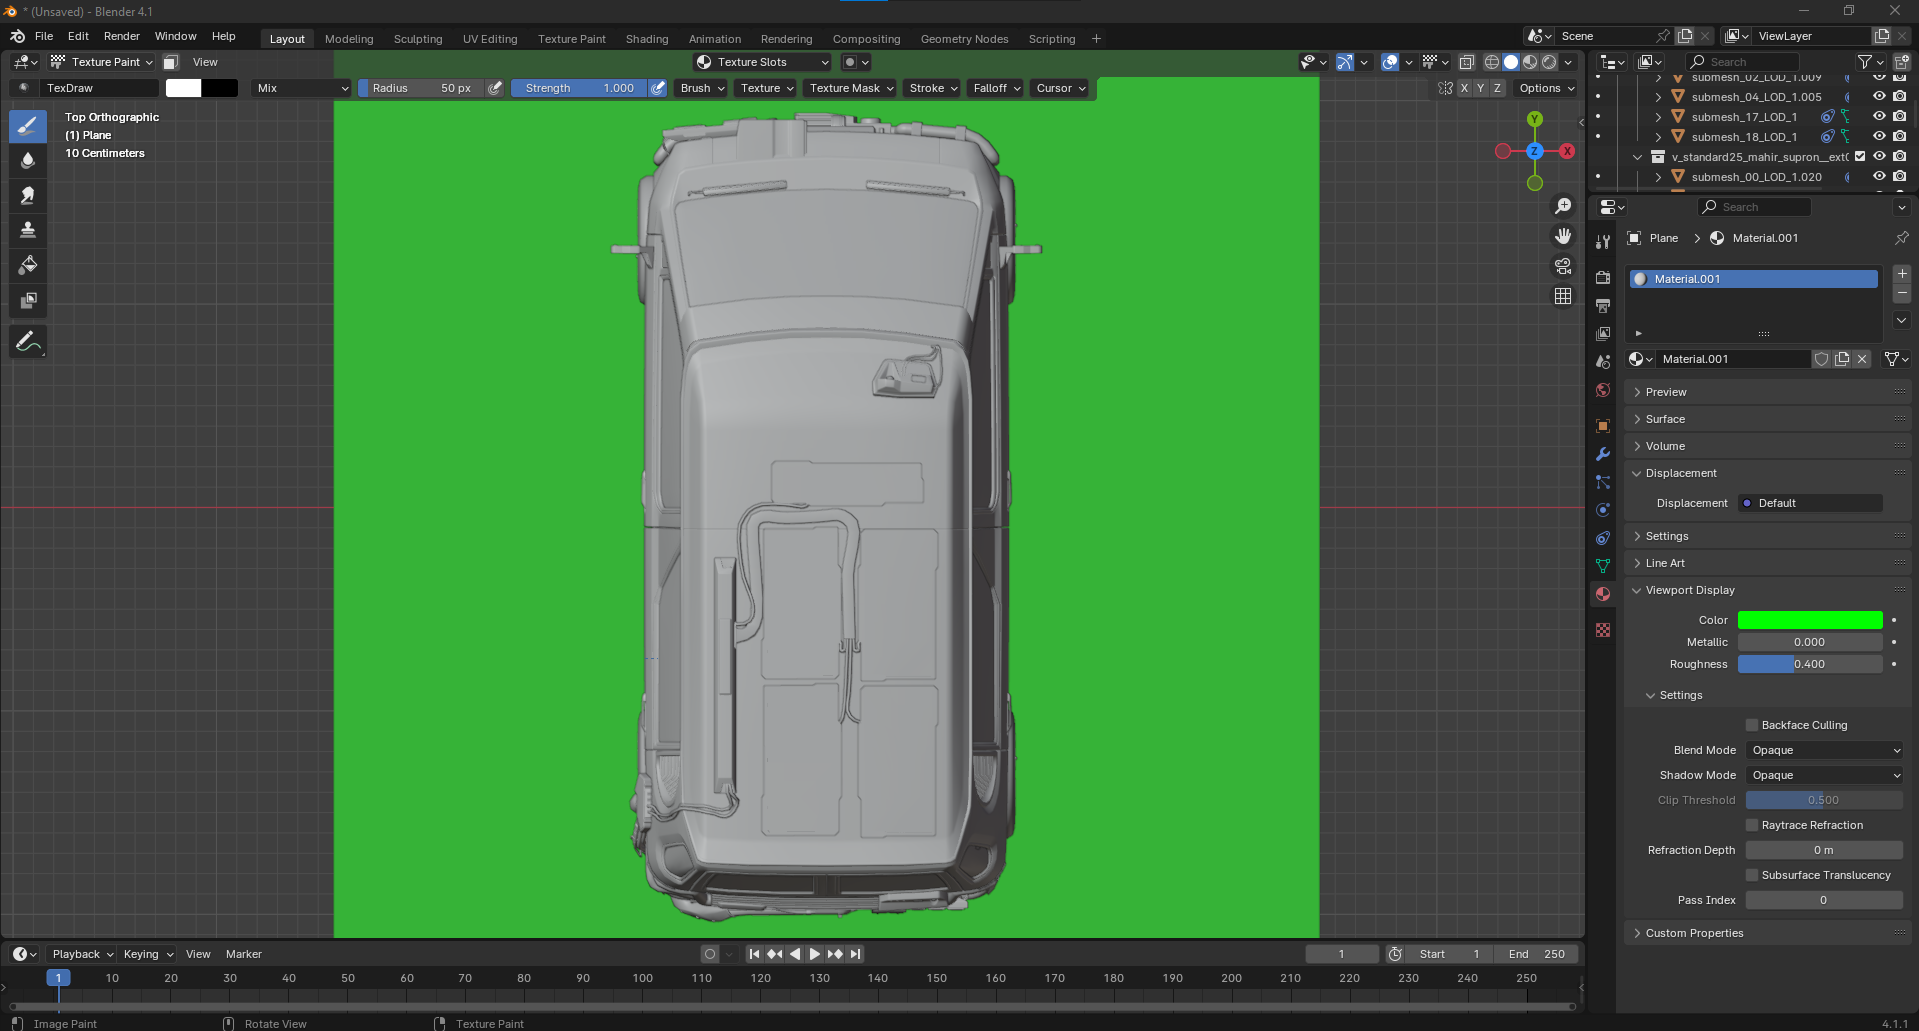The width and height of the screenshot is (1919, 1031).
Task: Open the Render menu
Action: pos(121,36)
